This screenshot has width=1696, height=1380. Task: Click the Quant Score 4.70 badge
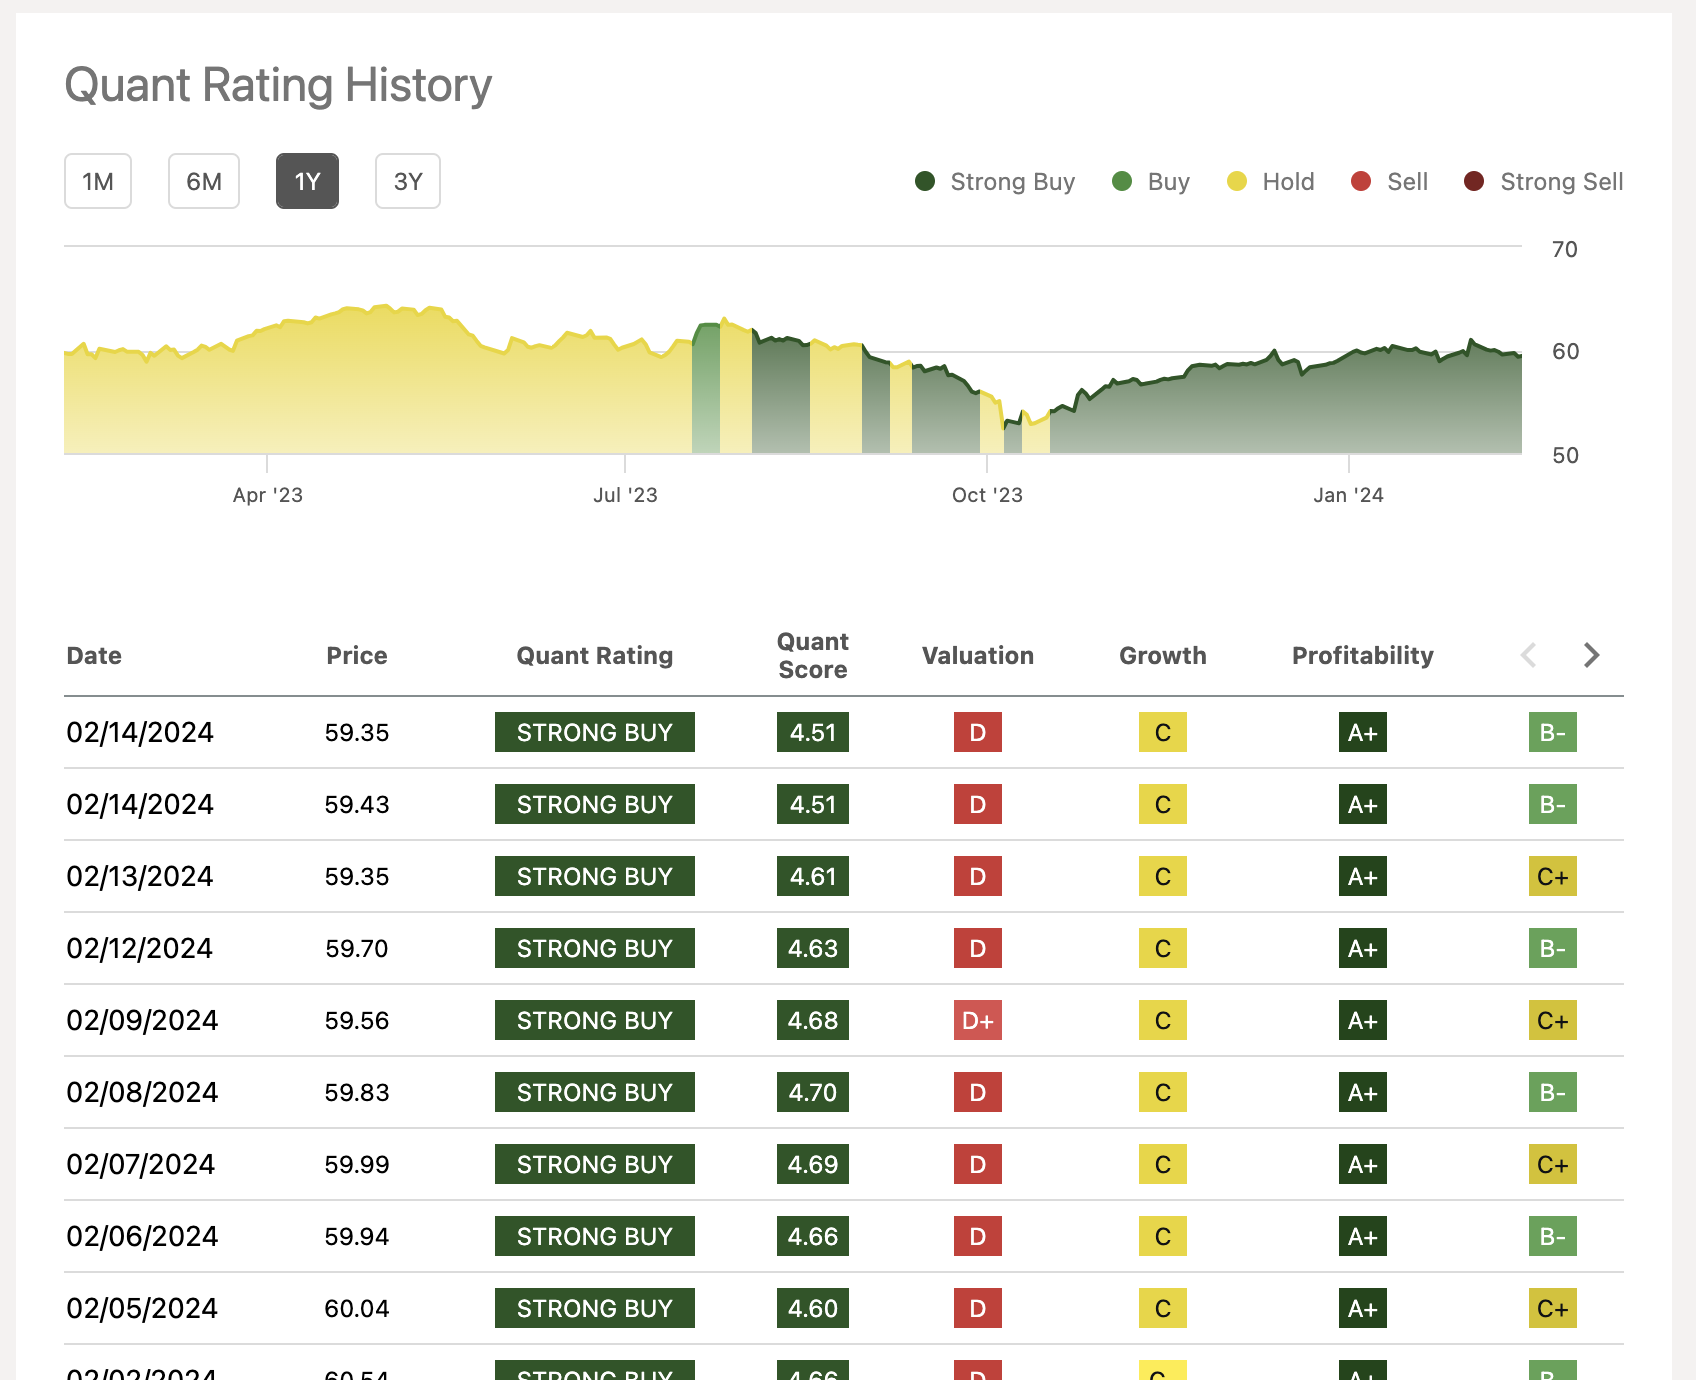coord(812,1092)
